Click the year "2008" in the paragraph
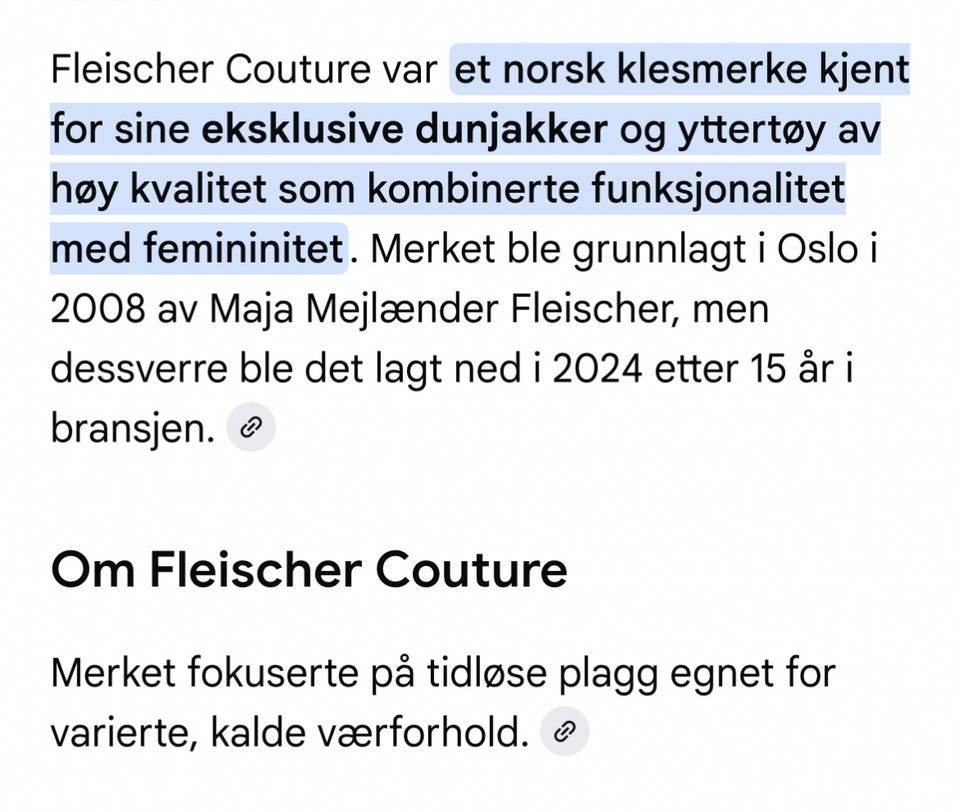This screenshot has width=960, height=812. pyautogui.click(x=98, y=308)
